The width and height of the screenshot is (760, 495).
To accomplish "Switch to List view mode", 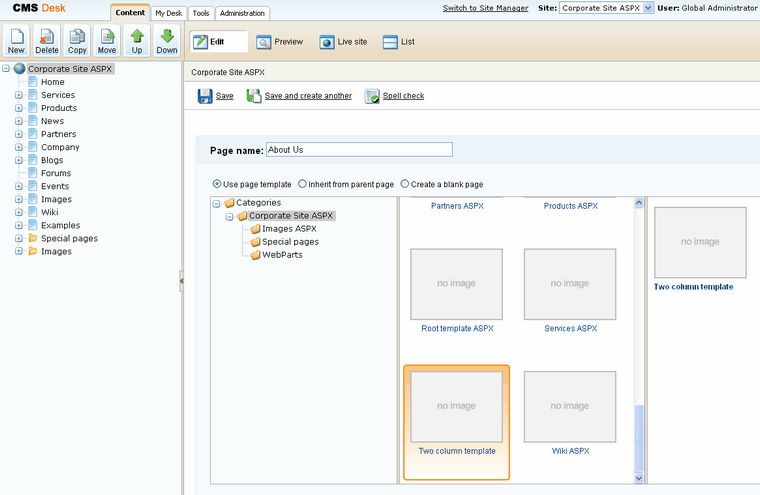I will (x=398, y=42).
